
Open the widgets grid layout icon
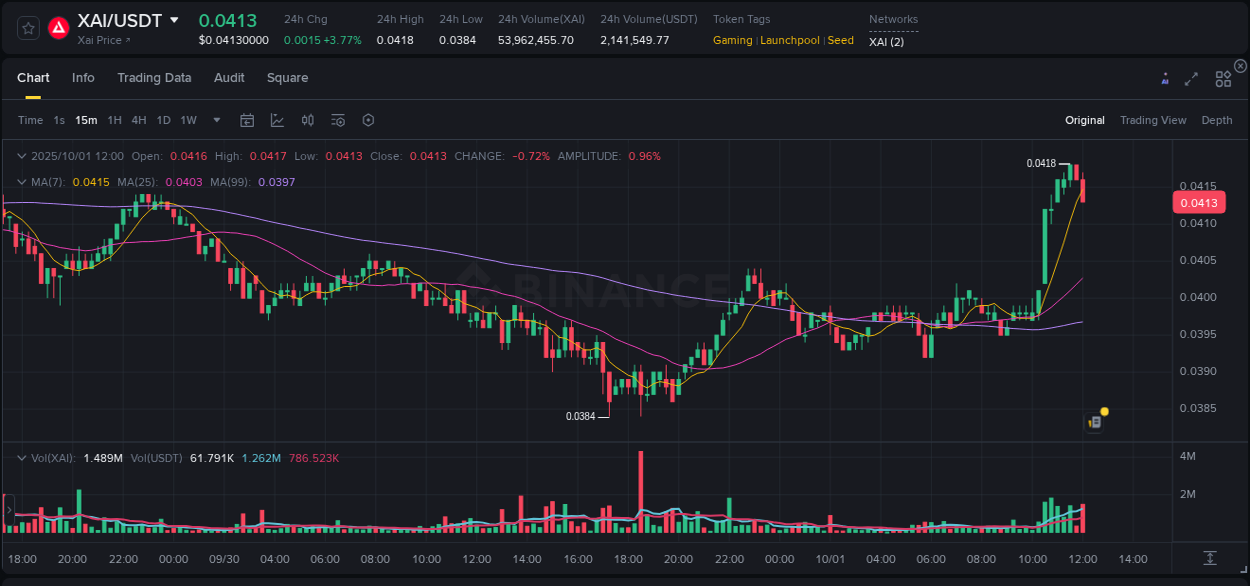pos(1223,78)
